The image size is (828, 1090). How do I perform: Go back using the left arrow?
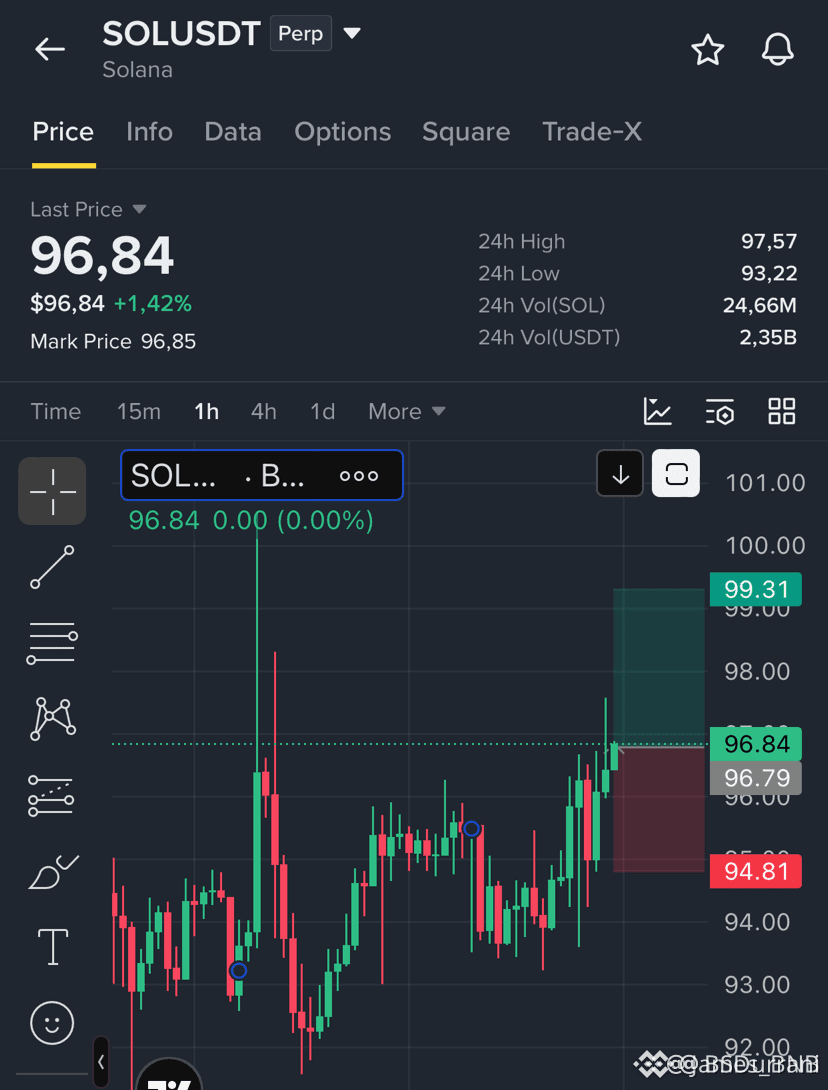click(50, 49)
